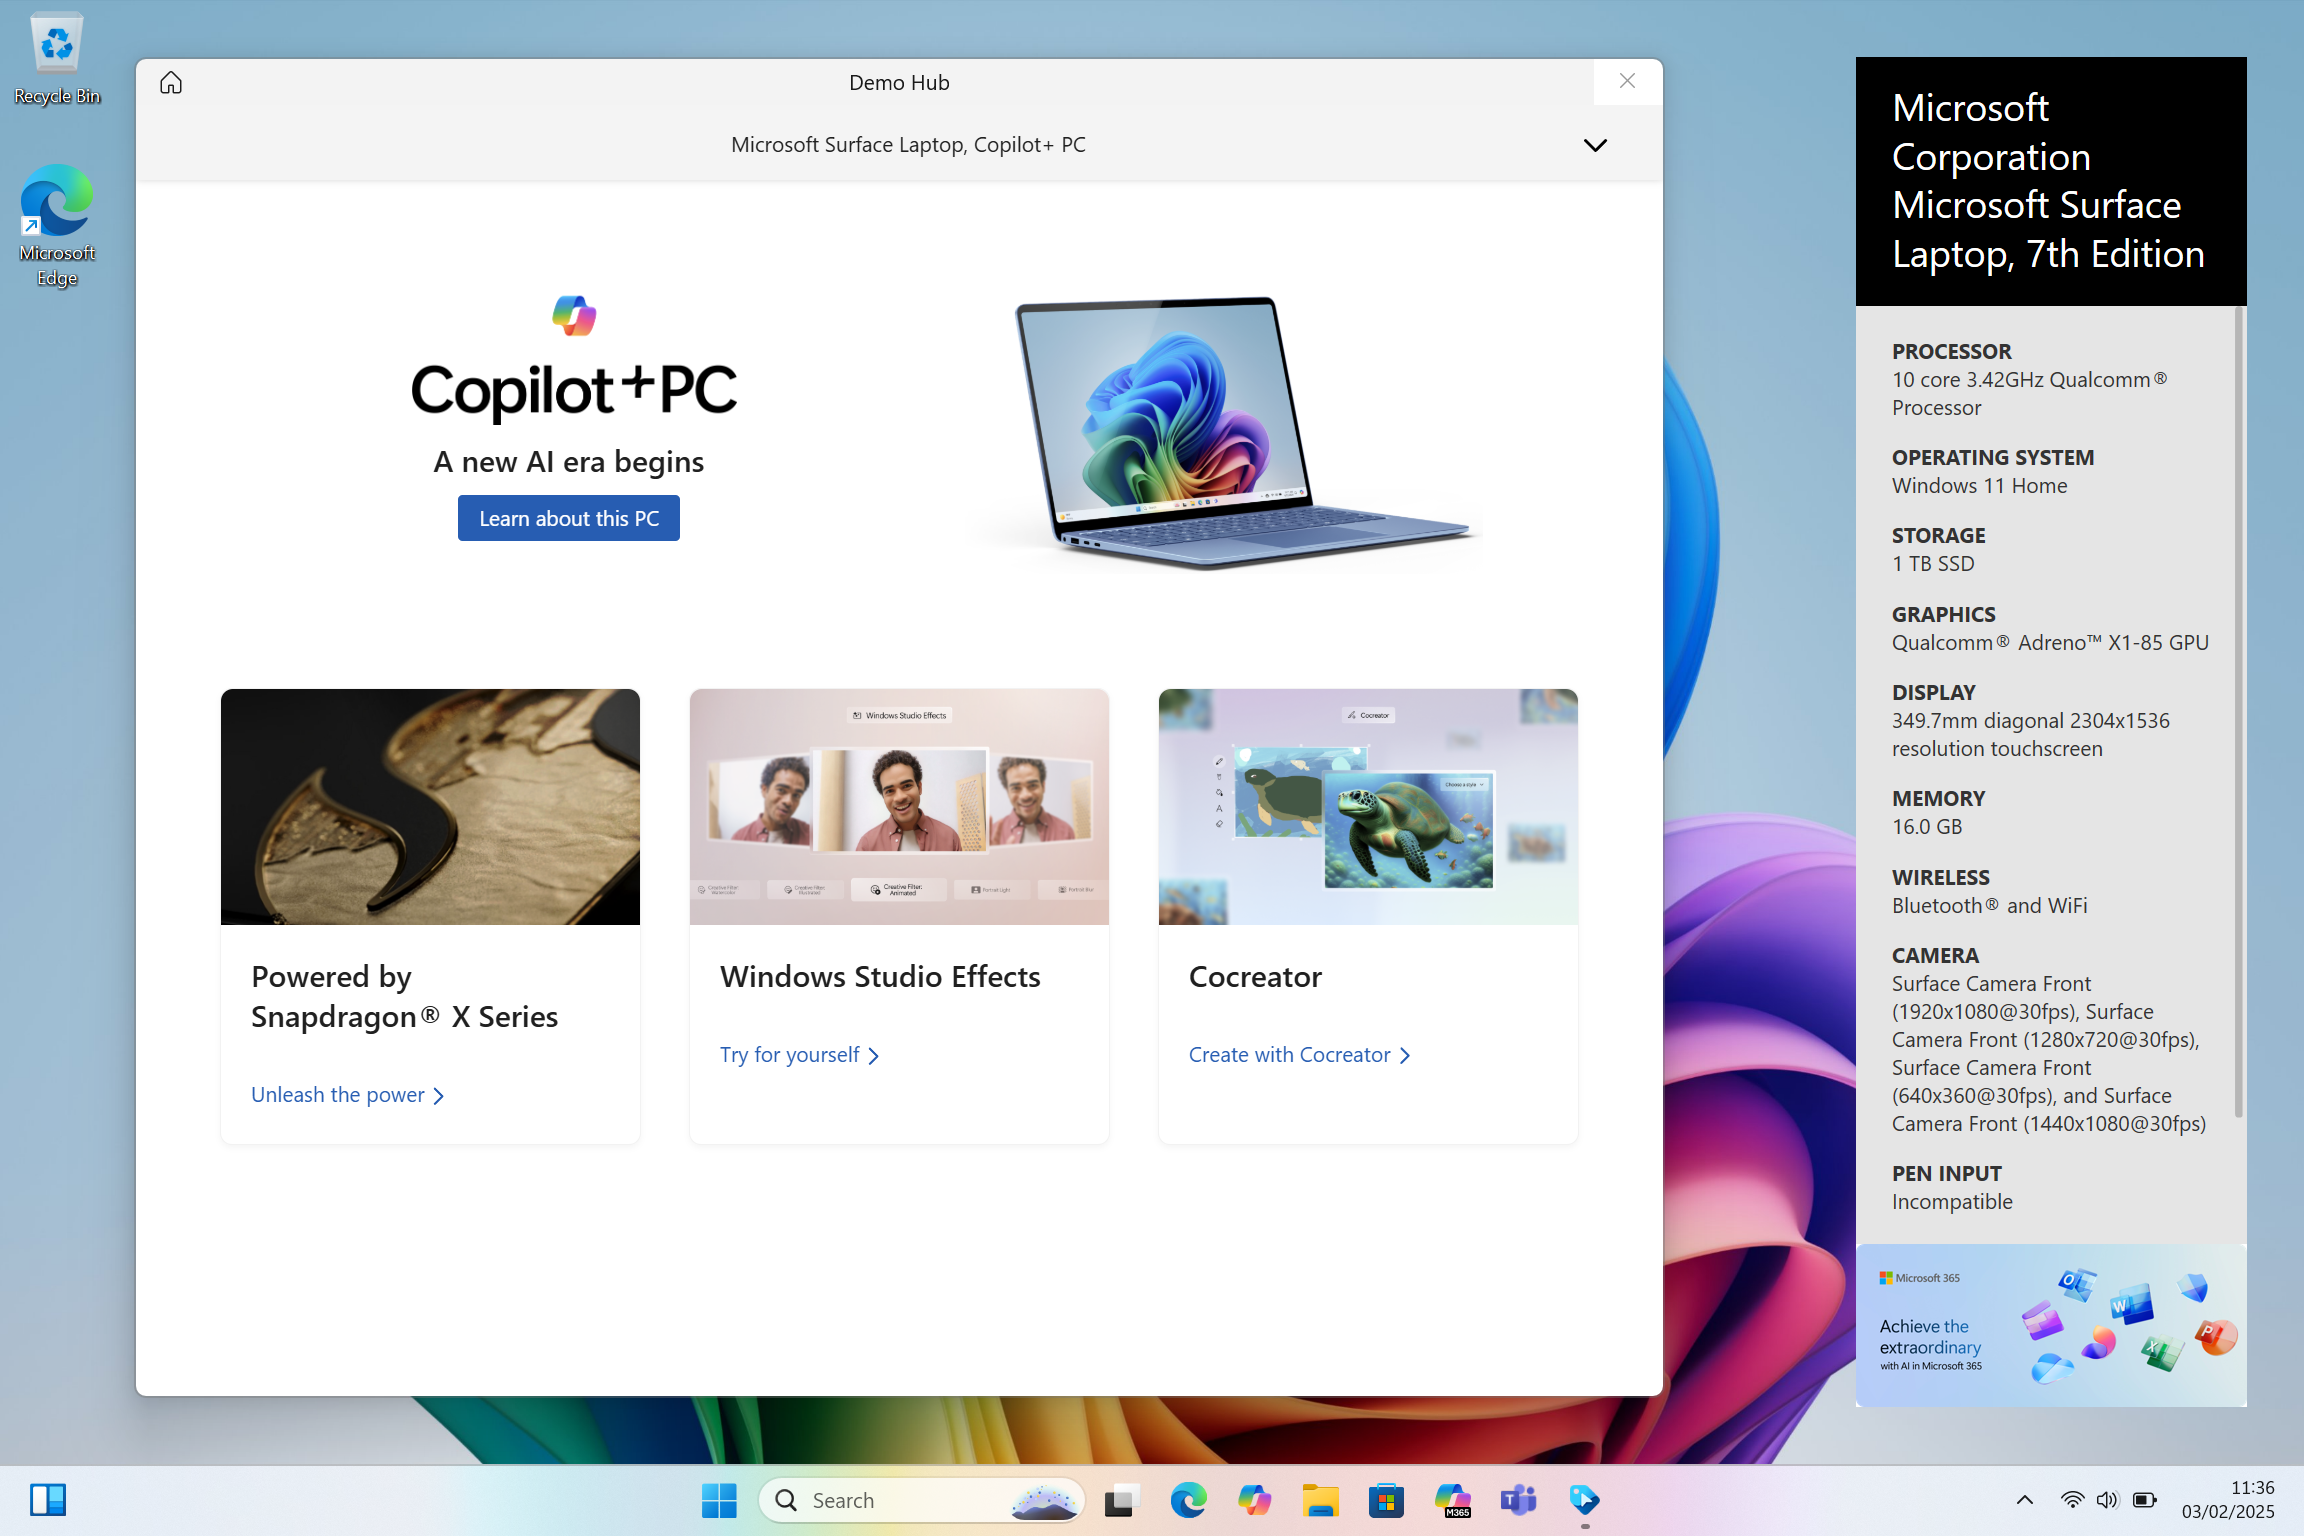Viewport: 2304px width, 1536px height.
Task: Click the 16.0 GB memory value
Action: (1927, 826)
